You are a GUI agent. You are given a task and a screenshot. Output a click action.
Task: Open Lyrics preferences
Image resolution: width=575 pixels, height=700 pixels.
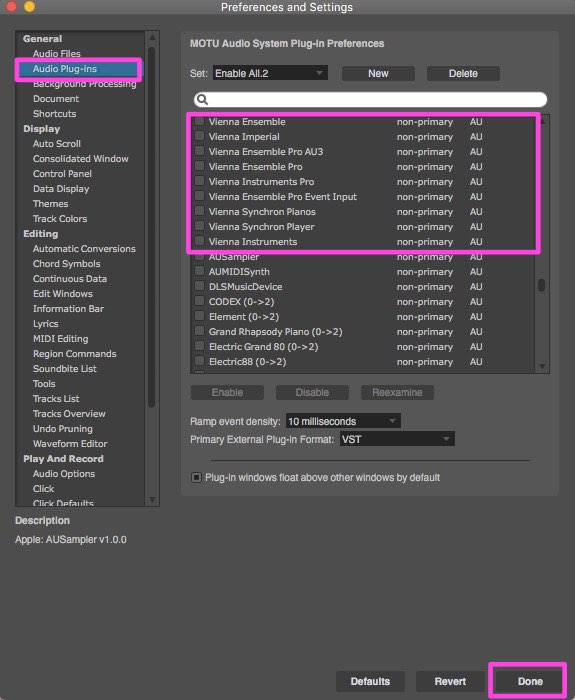pyautogui.click(x=46, y=324)
